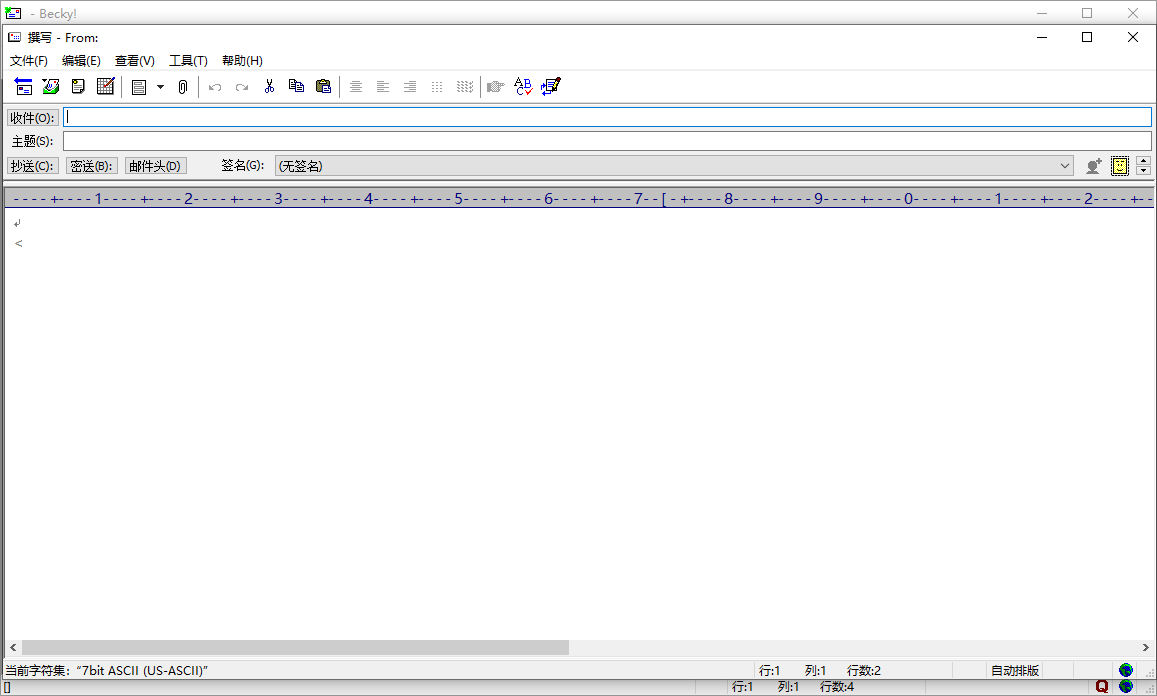Image resolution: width=1157 pixels, height=696 pixels.
Task: Cut selection with the scissors icon
Action: click(x=269, y=86)
